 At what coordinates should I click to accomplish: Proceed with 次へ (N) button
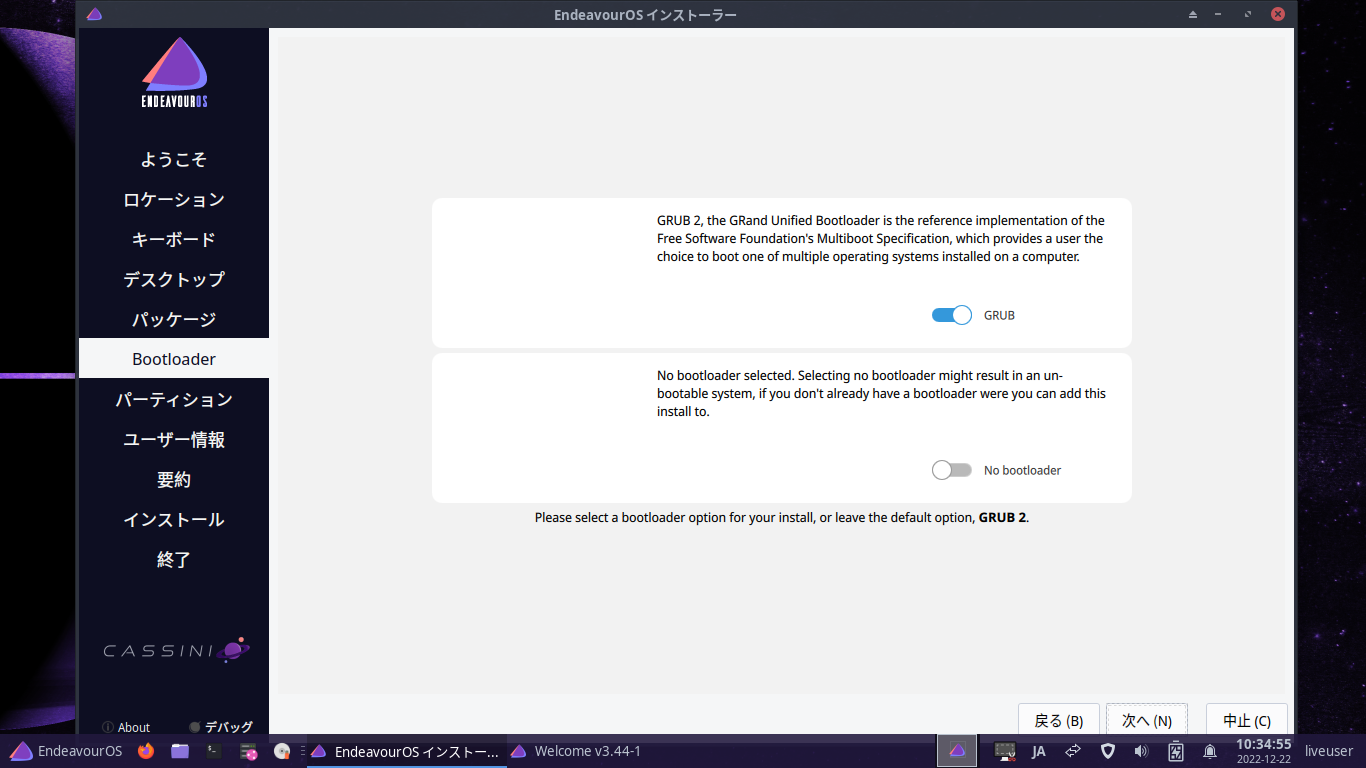pos(1147,720)
